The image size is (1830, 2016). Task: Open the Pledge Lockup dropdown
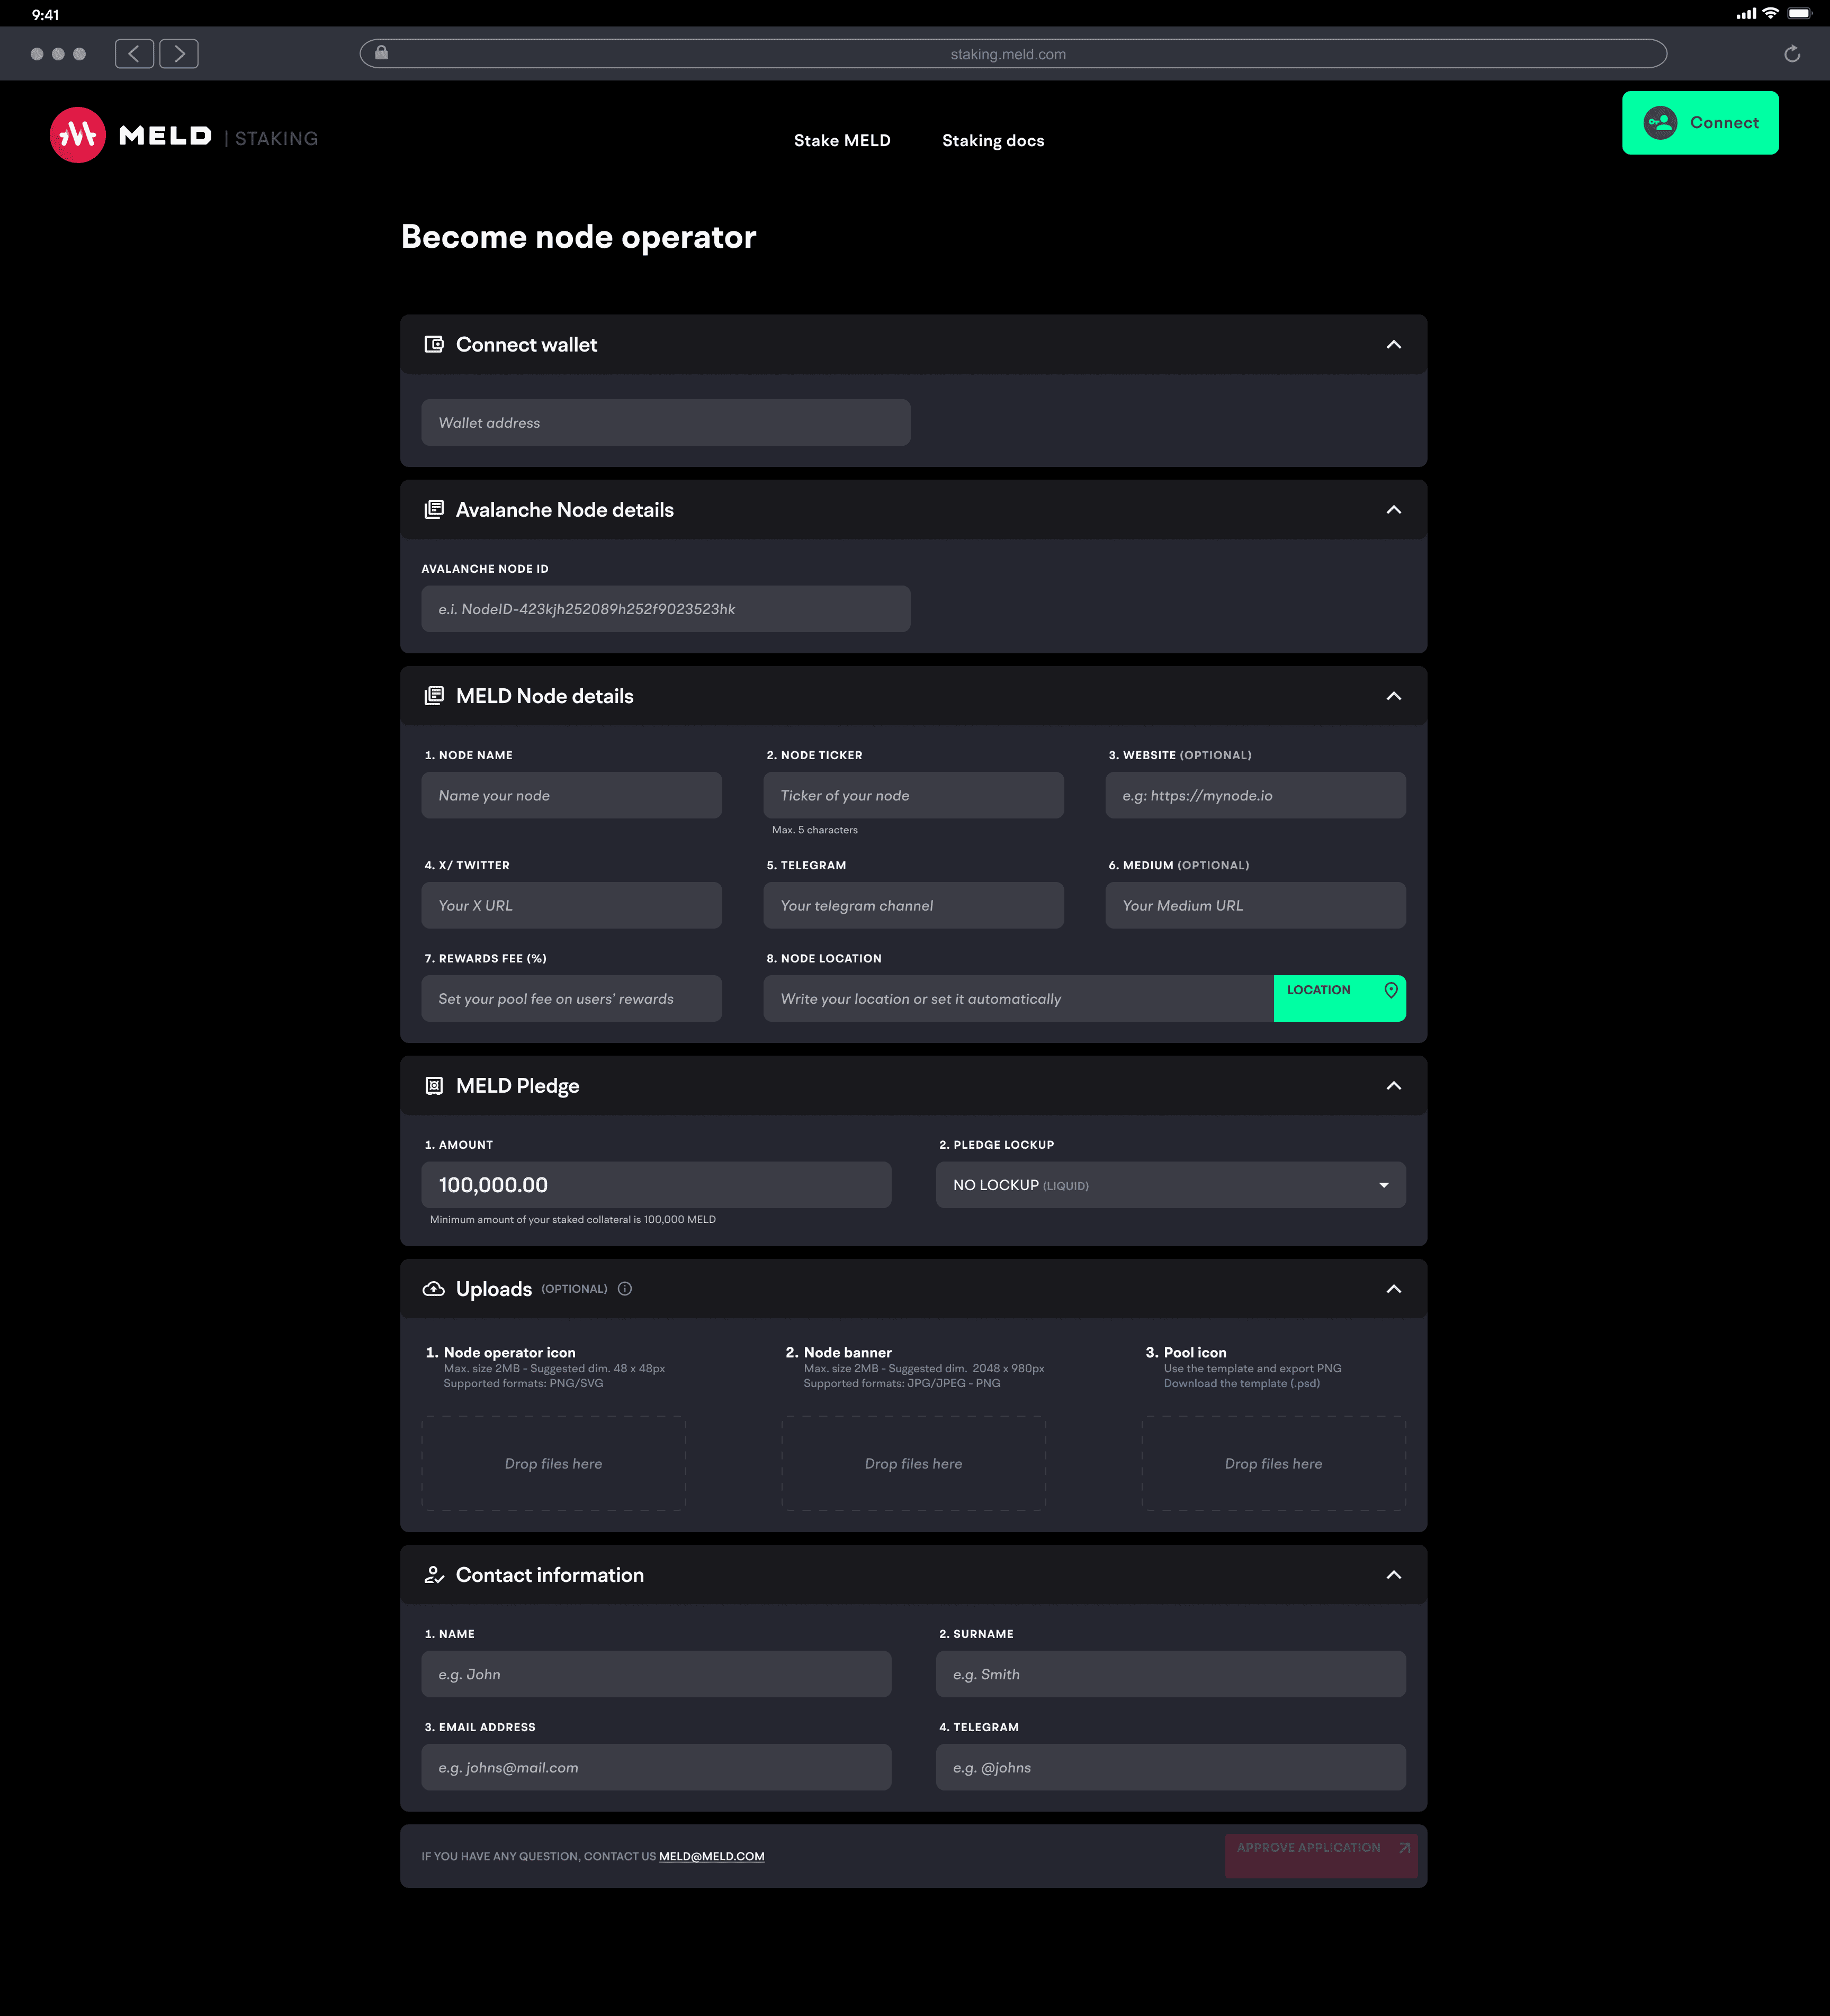coord(1170,1185)
